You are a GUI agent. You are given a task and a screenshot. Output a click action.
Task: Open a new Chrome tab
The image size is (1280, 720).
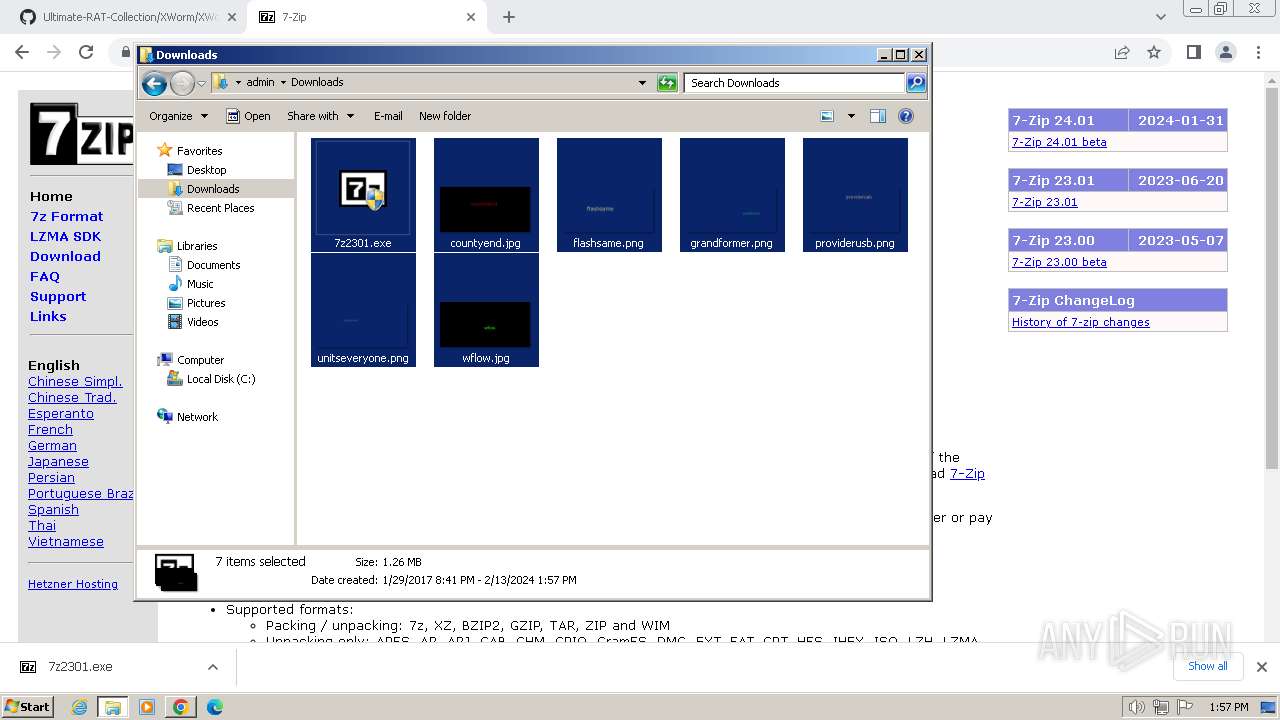point(509,17)
